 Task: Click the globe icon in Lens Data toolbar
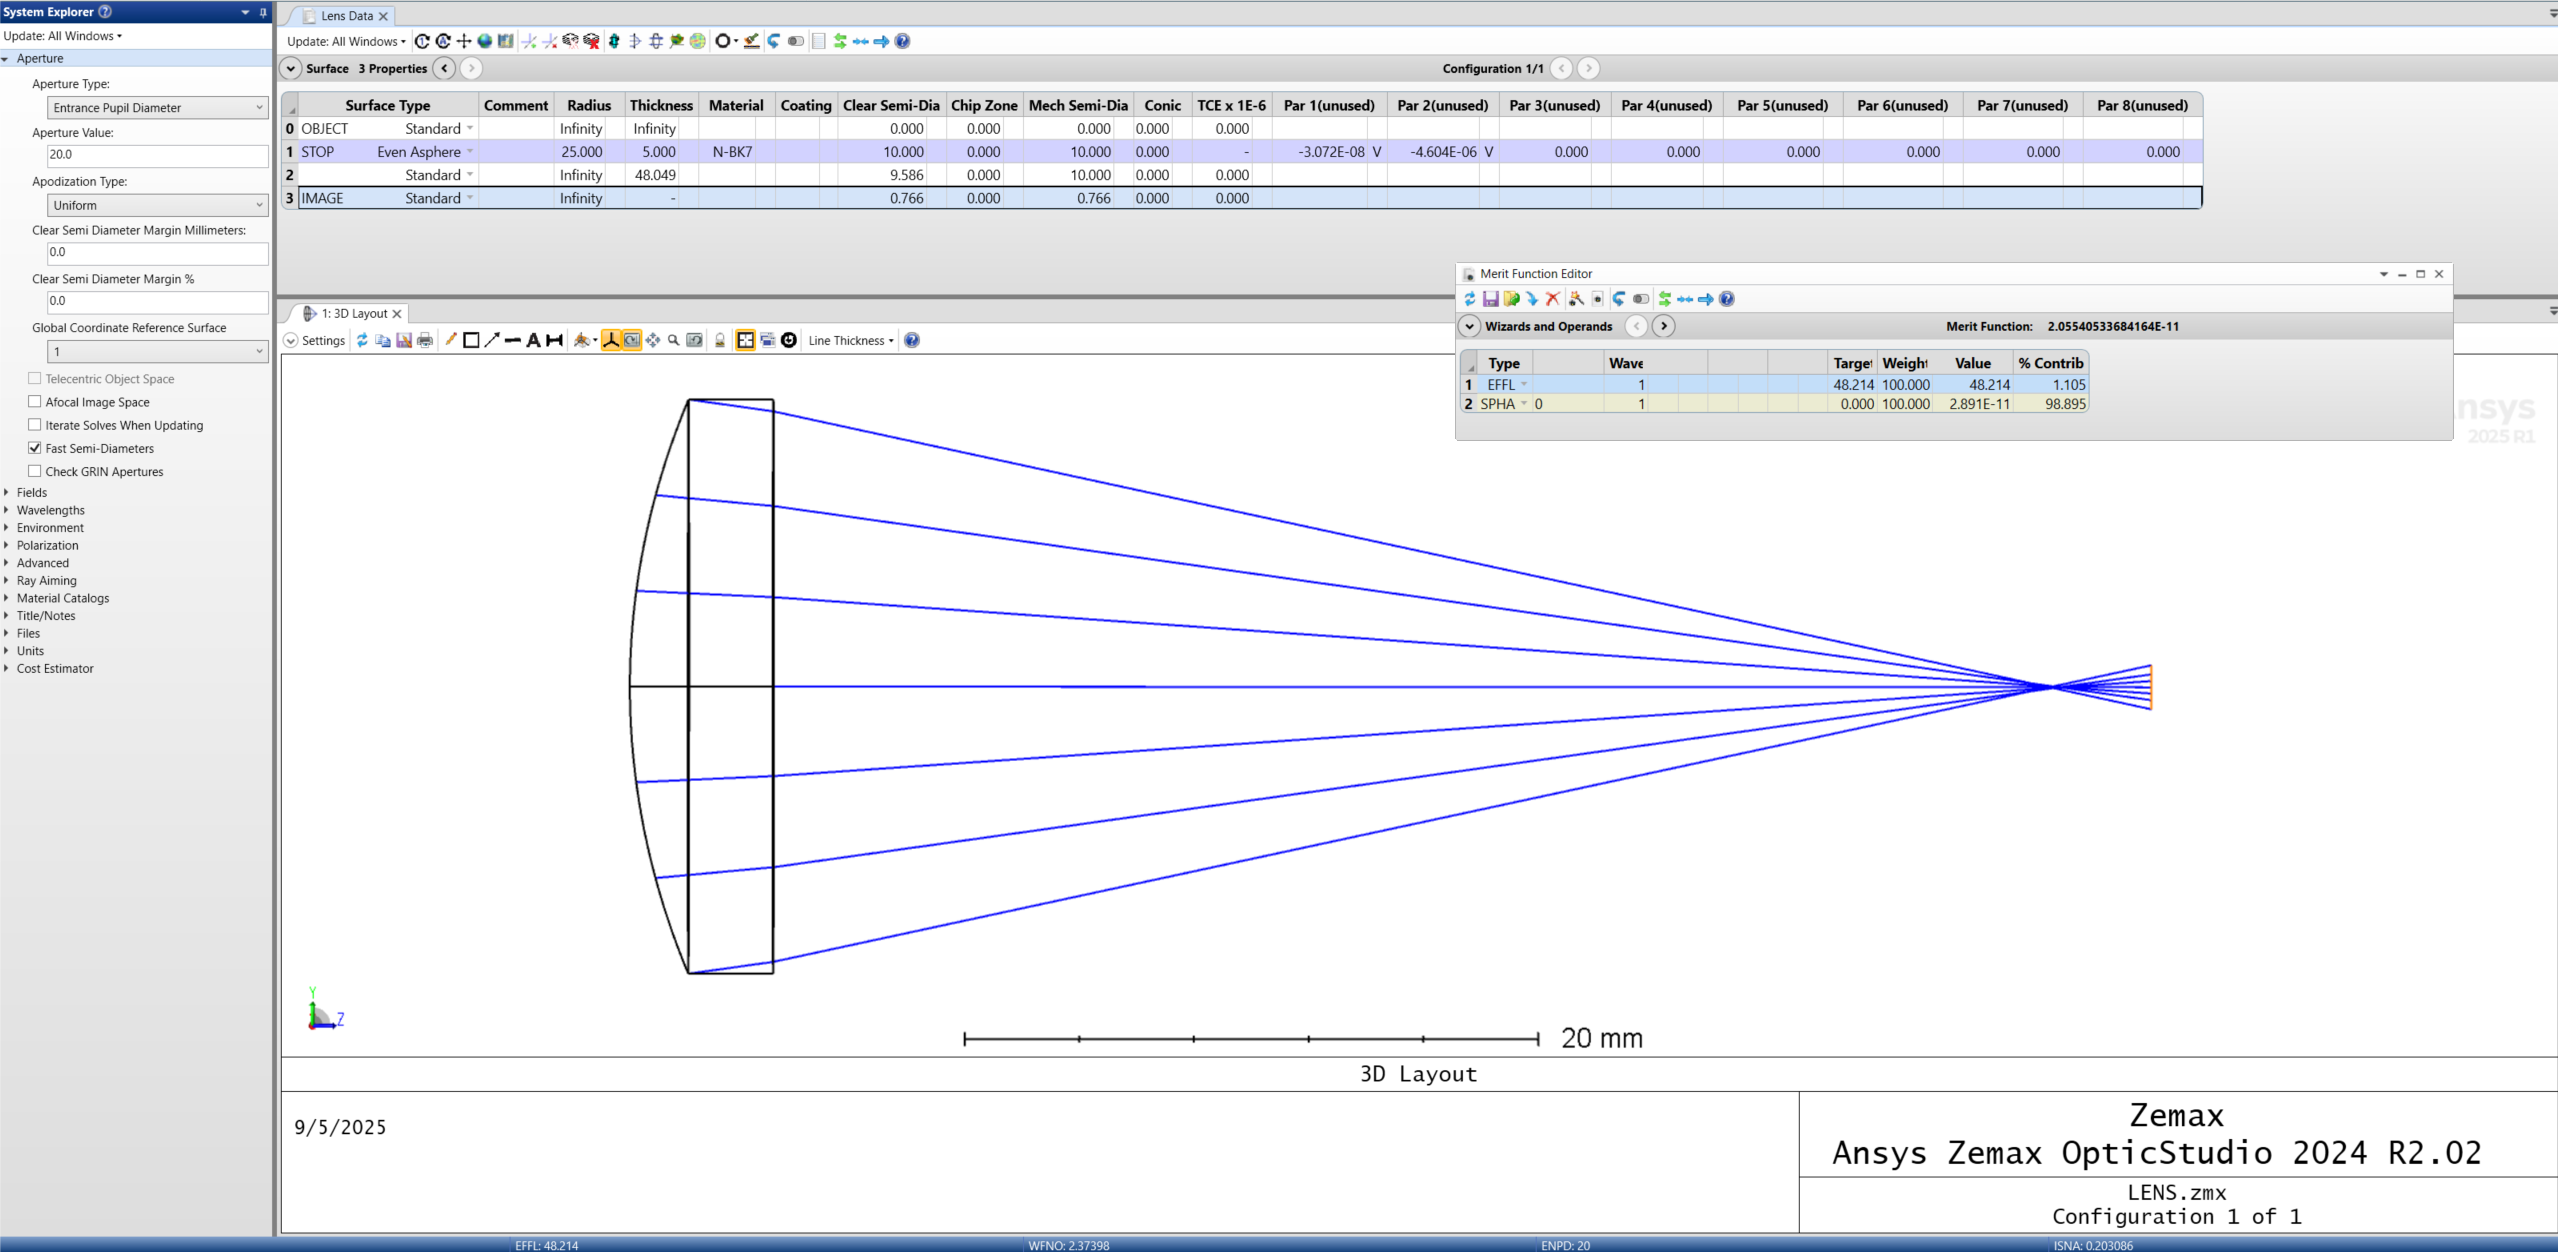pos(484,41)
